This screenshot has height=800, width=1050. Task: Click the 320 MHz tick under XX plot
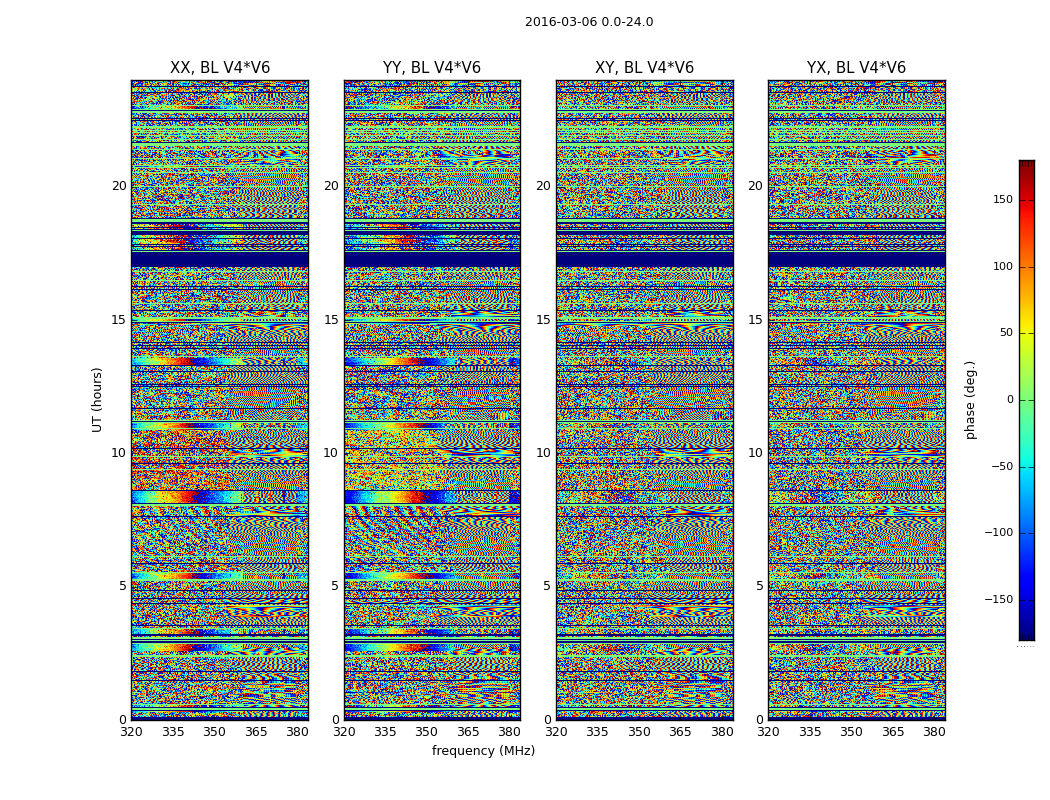[132, 732]
